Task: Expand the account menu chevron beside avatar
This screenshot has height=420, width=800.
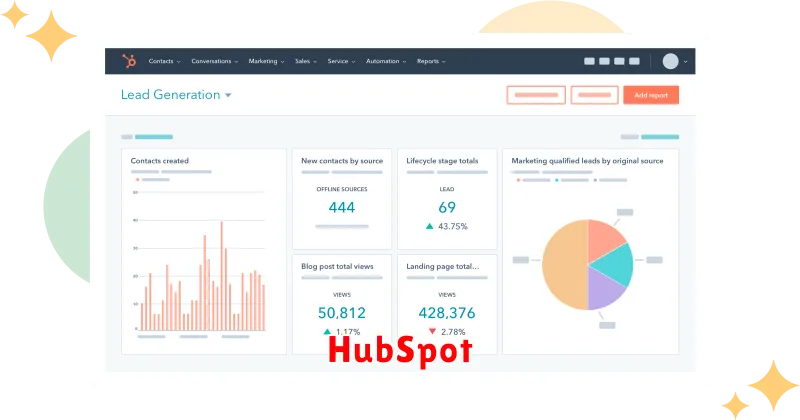Action: click(x=686, y=62)
